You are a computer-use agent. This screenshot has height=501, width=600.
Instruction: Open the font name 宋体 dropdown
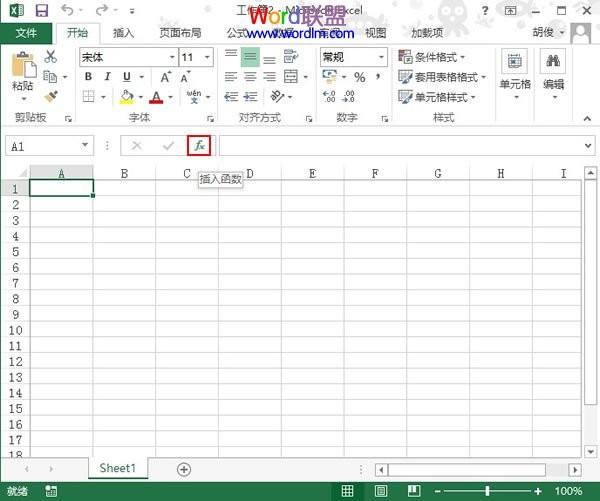173,57
